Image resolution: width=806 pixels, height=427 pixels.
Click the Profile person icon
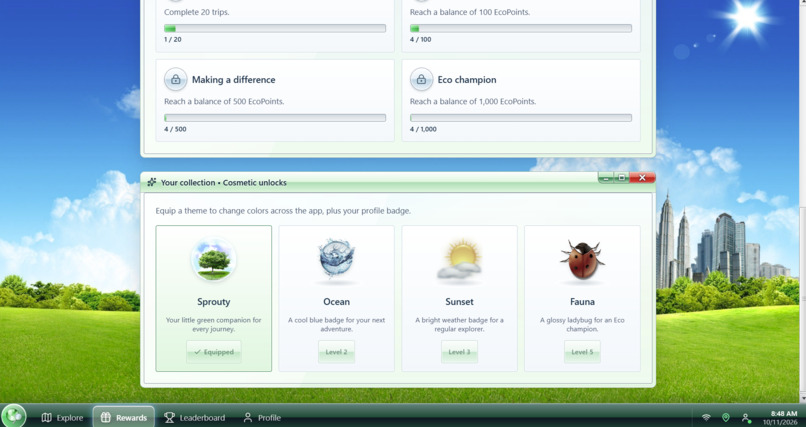pyautogui.click(x=248, y=417)
